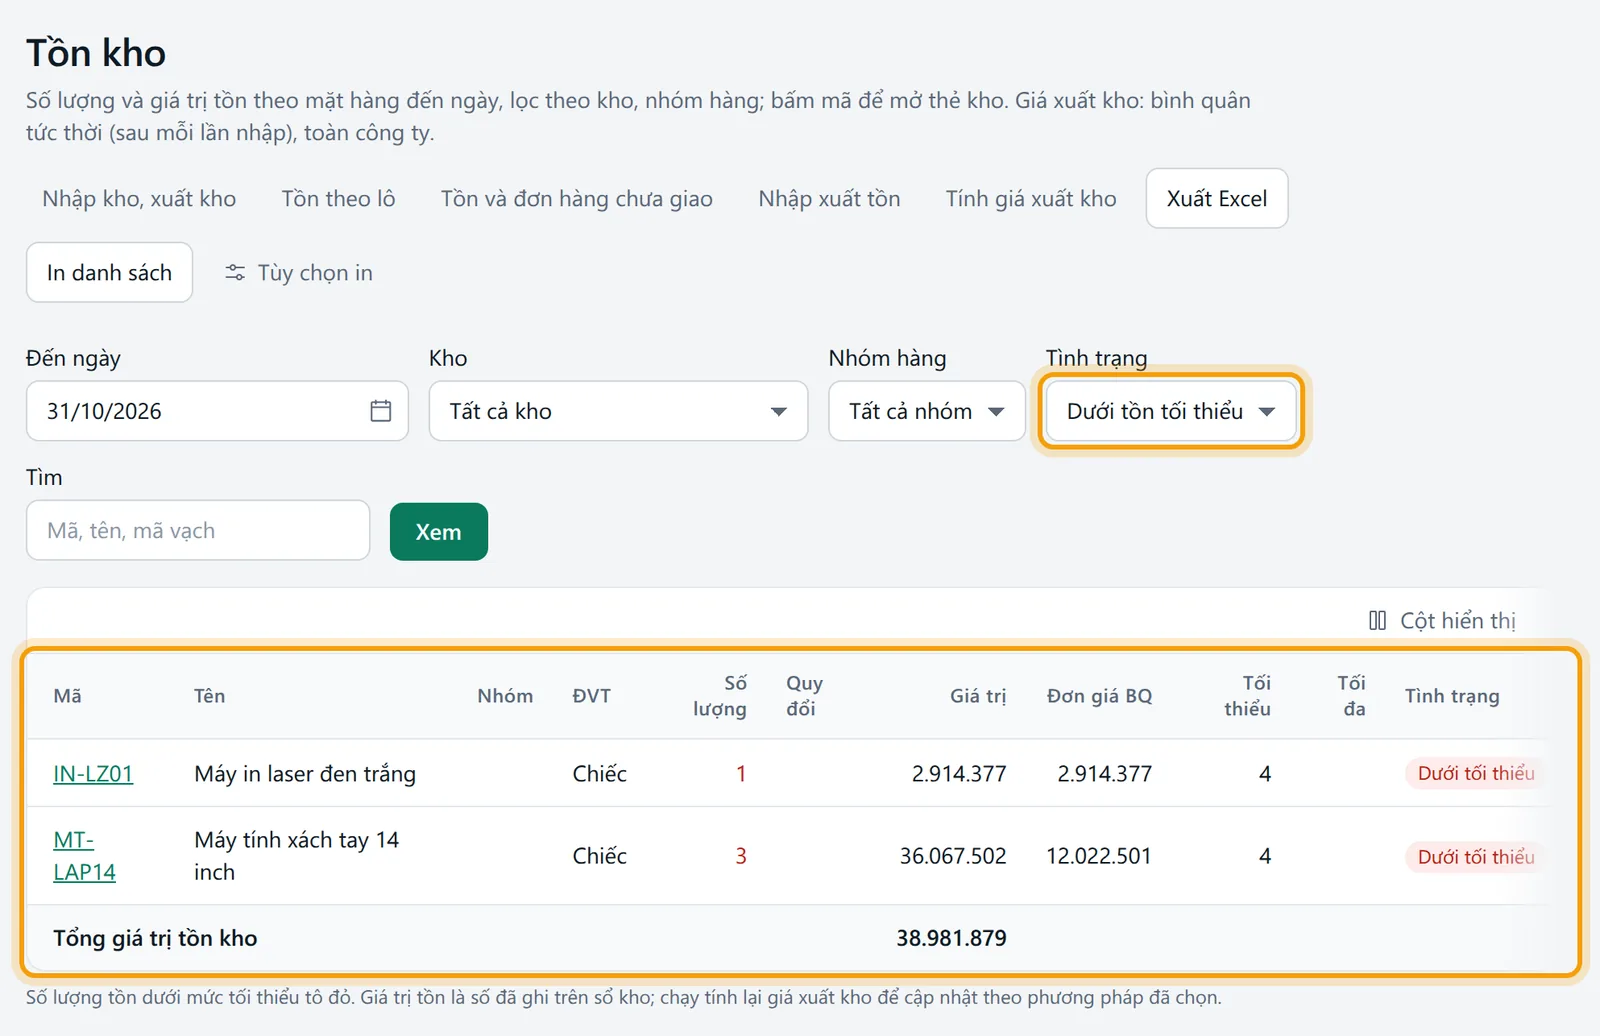Click the Tổng giá trị tồn kho label

(155, 938)
